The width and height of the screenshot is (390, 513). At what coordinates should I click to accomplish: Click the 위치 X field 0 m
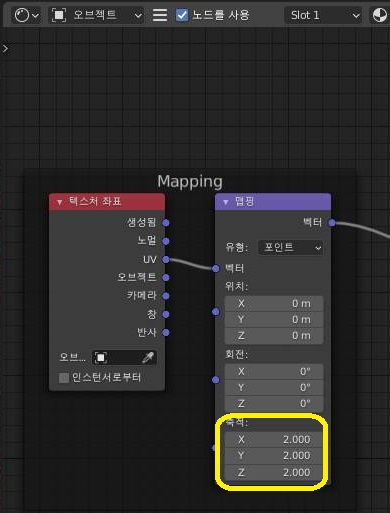tap(274, 304)
